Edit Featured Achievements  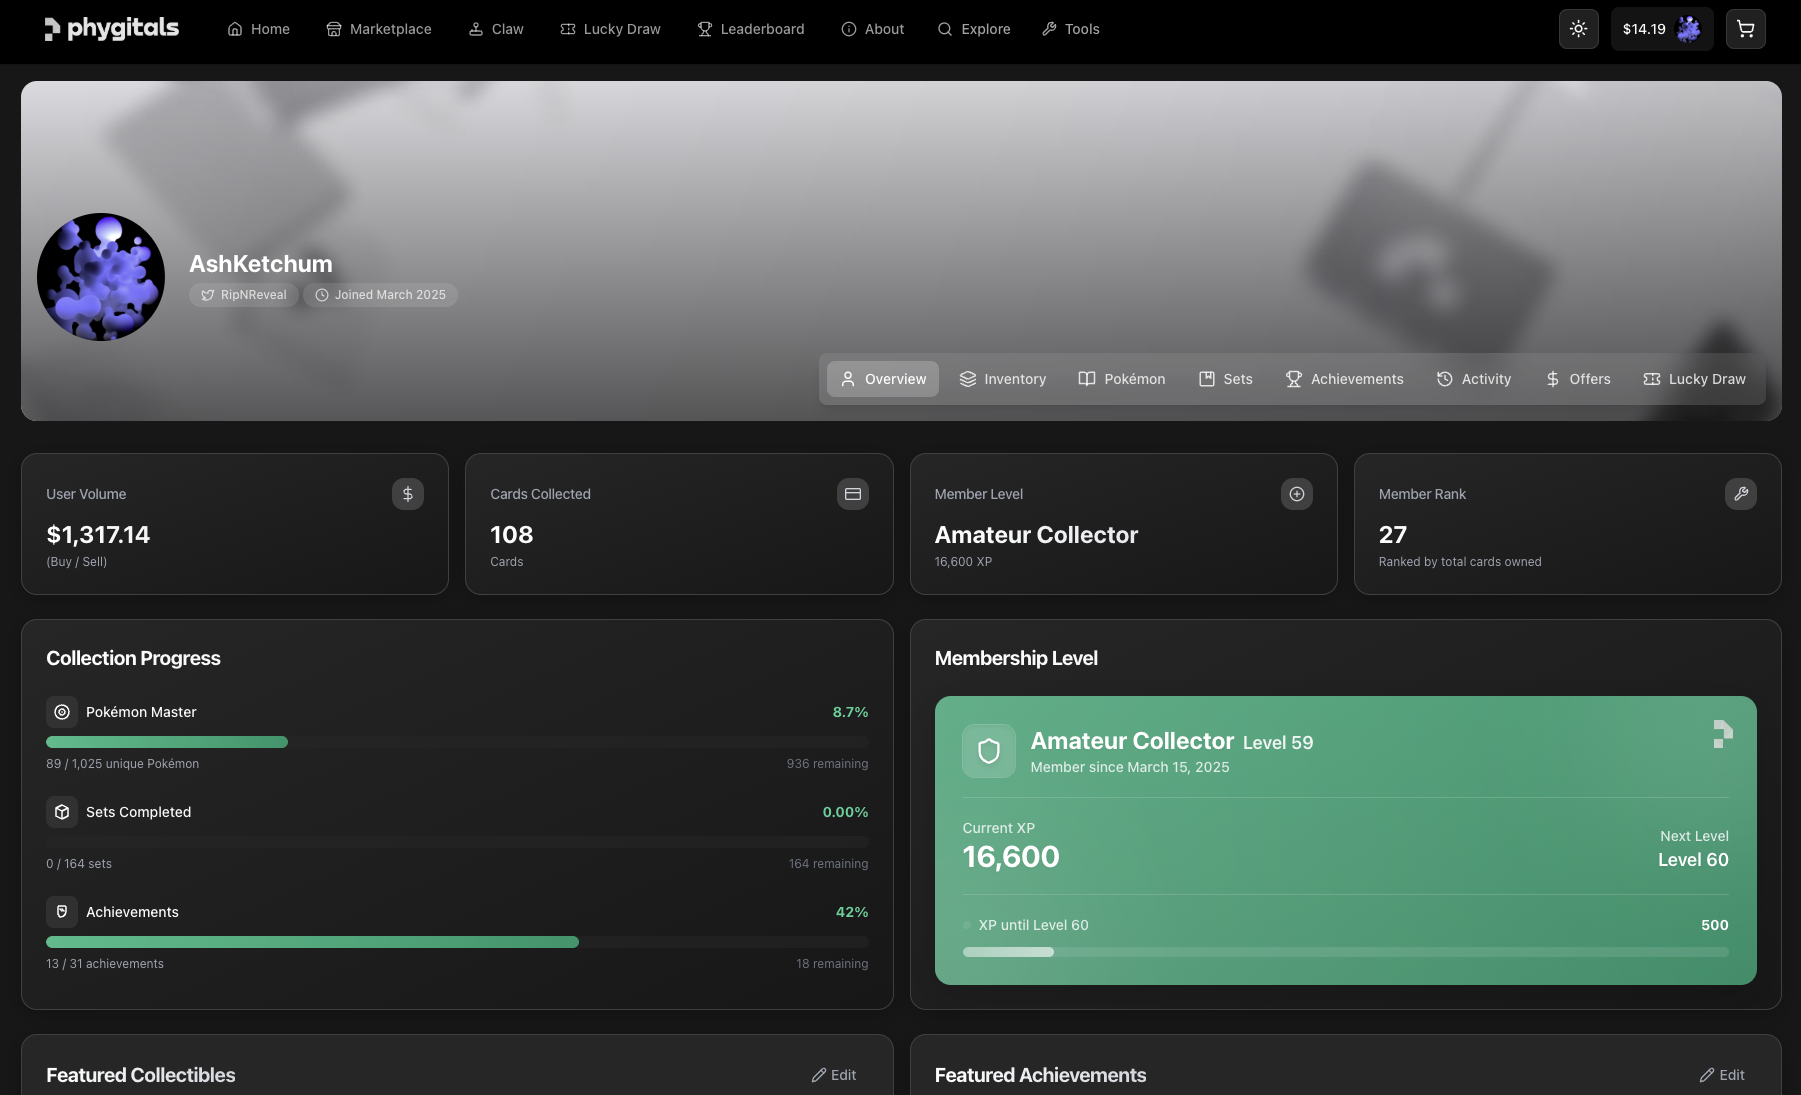[1722, 1075]
